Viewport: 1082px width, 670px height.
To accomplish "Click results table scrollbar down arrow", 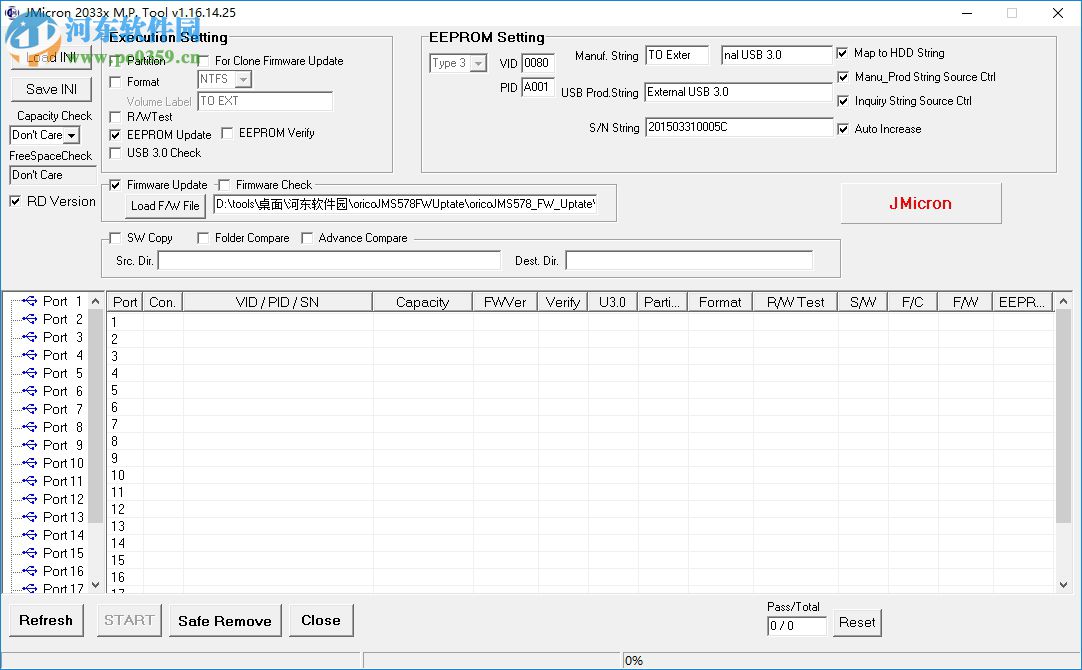I will [x=1063, y=584].
